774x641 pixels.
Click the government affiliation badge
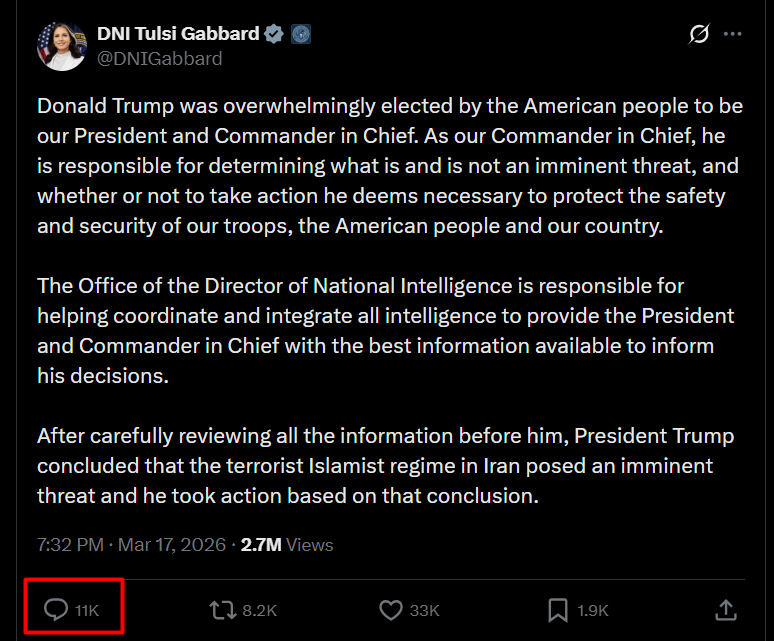coord(301,34)
